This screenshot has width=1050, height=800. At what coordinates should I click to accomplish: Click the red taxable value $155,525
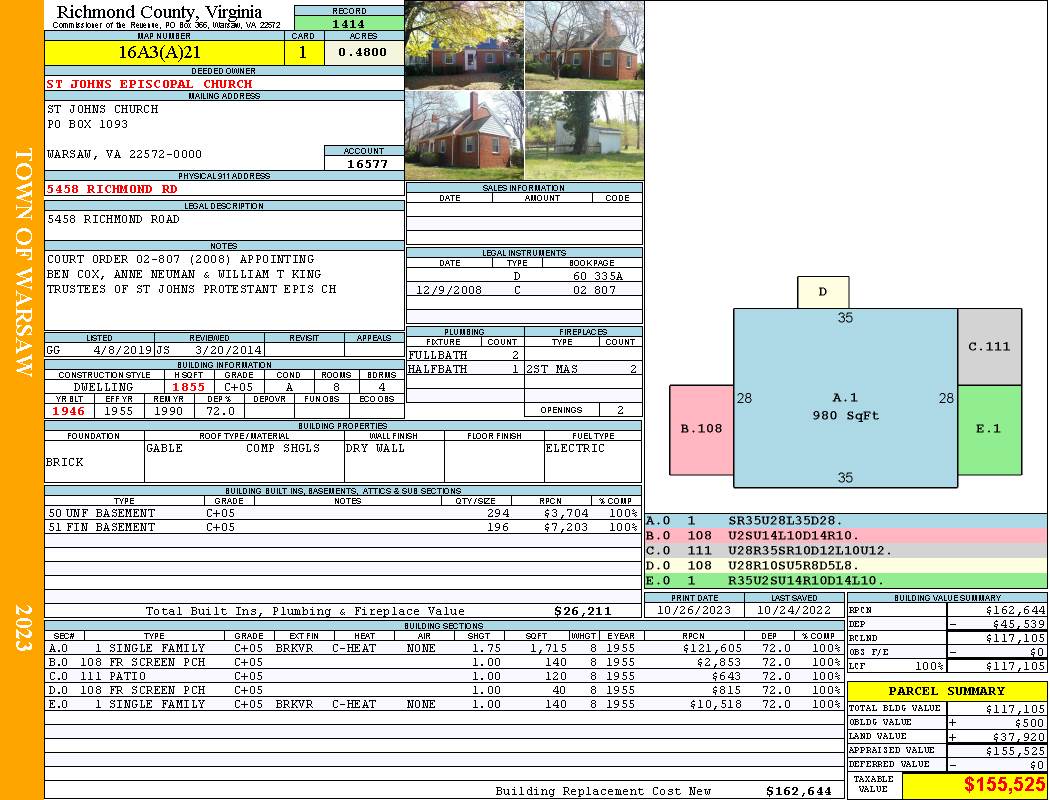click(x=1004, y=785)
